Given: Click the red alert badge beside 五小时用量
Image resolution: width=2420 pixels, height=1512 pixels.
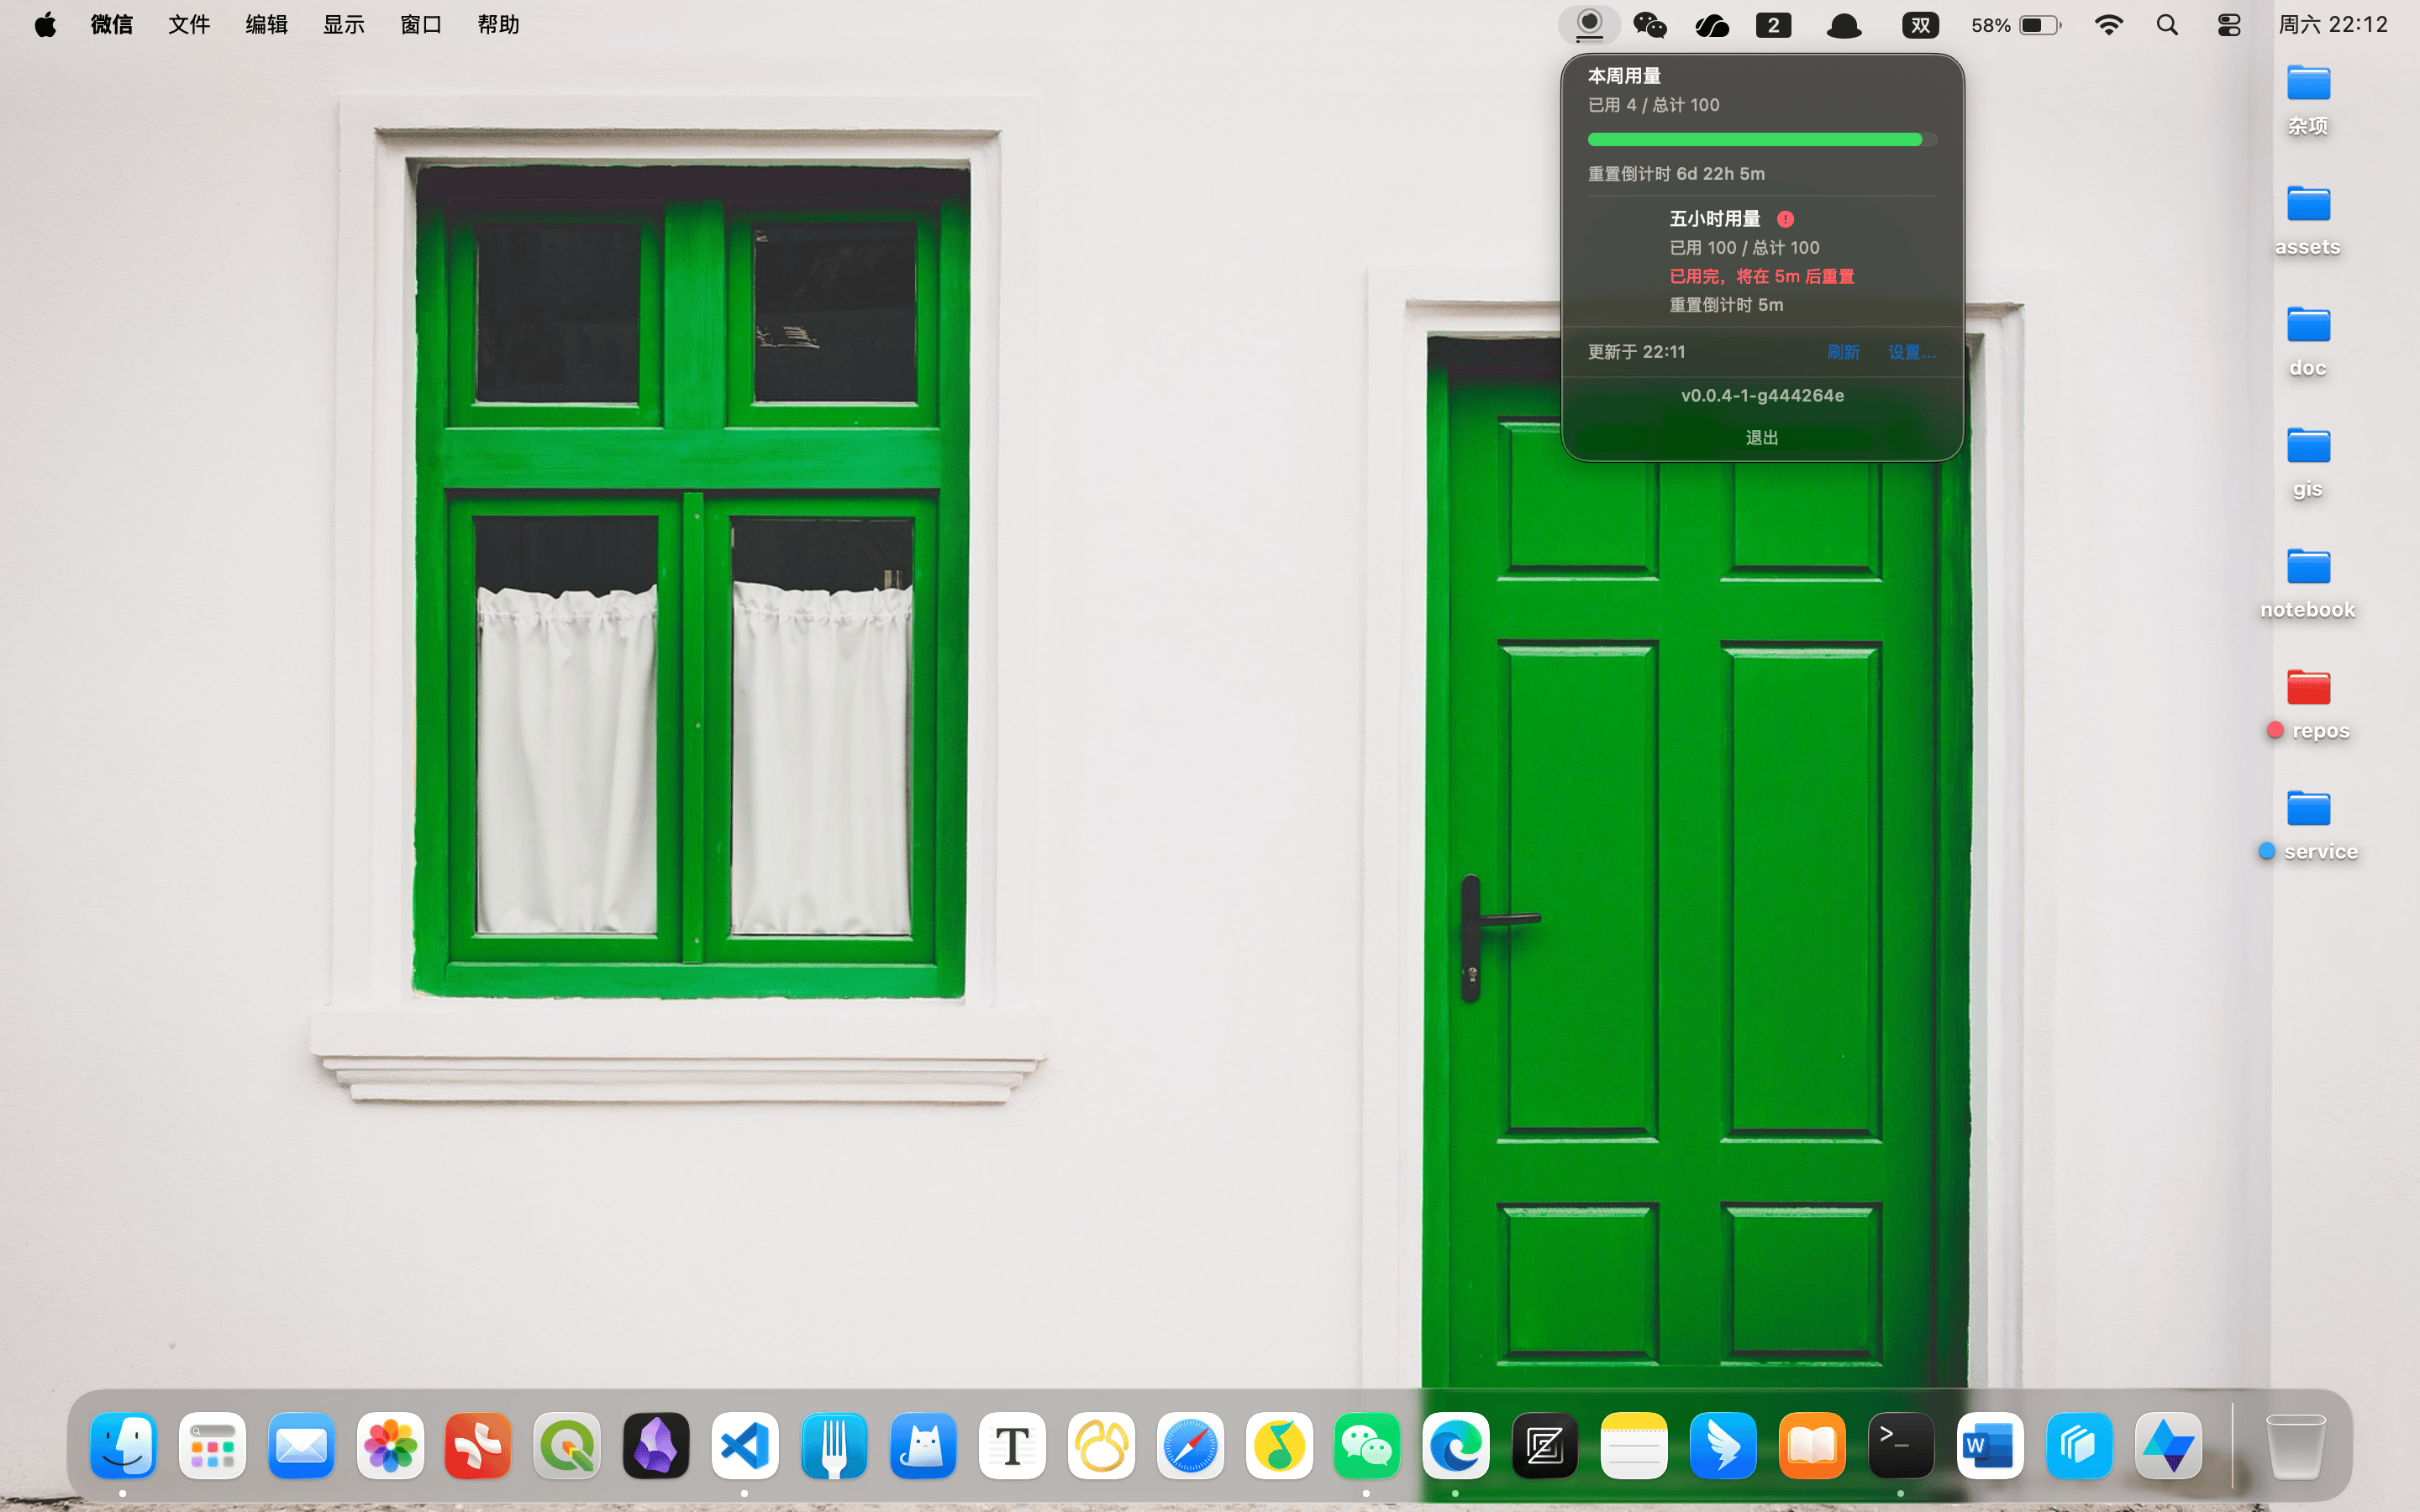Looking at the screenshot, I should pos(1785,219).
